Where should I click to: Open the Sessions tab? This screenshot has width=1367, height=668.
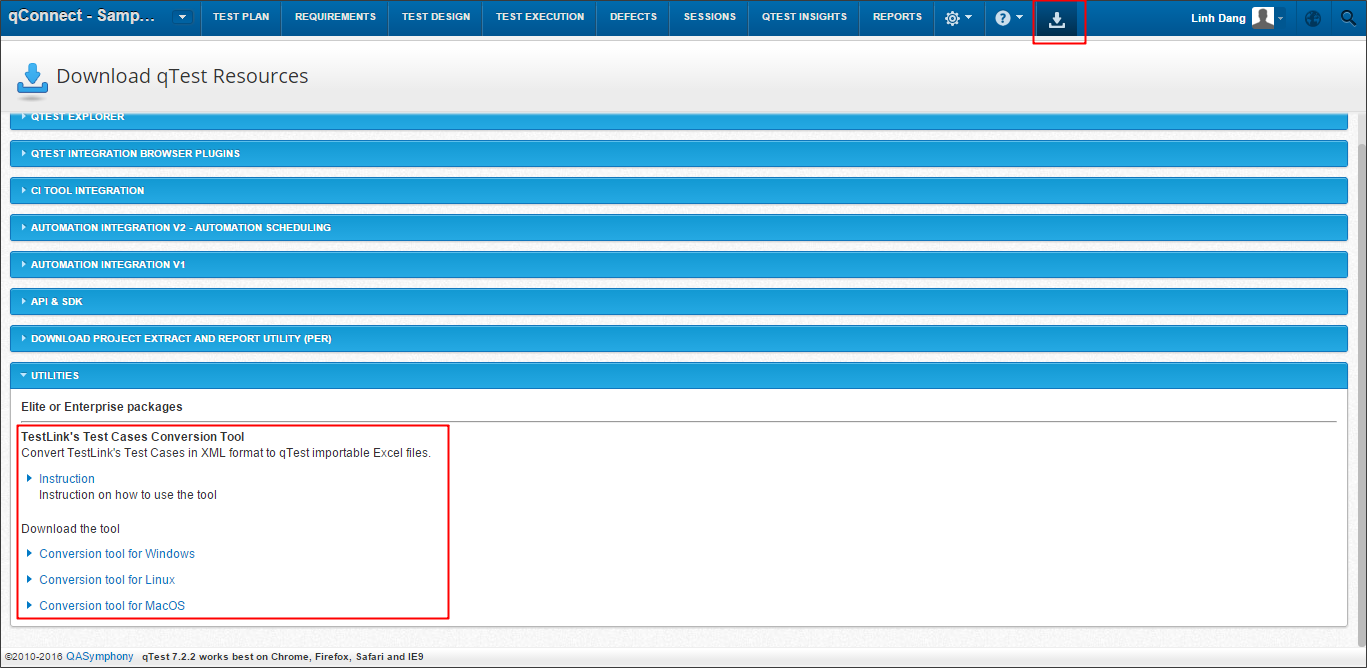click(x=710, y=18)
